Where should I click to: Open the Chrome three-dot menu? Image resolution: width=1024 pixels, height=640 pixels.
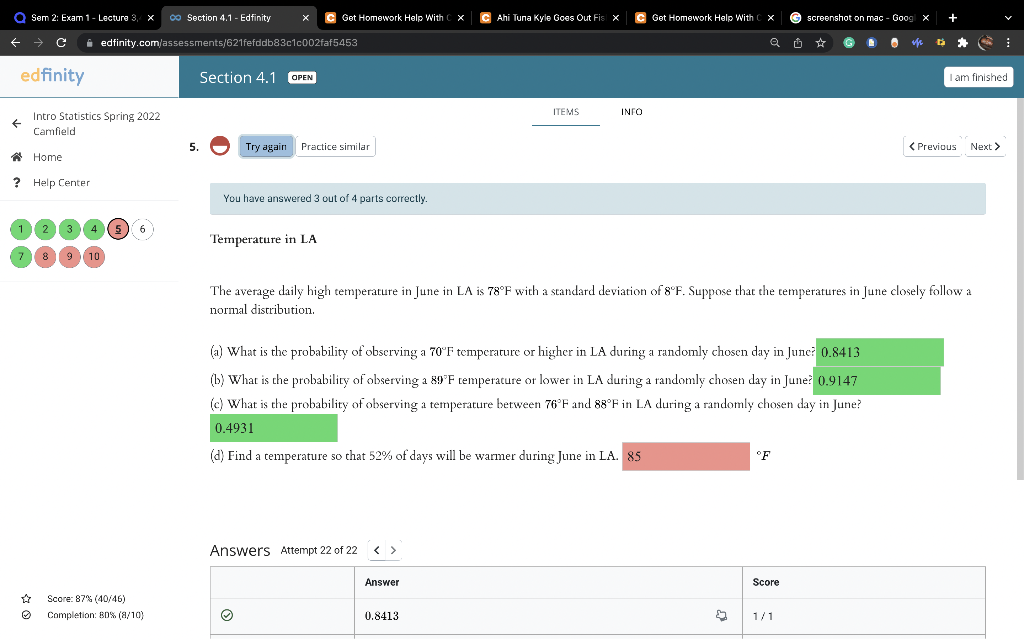[x=1008, y=44]
